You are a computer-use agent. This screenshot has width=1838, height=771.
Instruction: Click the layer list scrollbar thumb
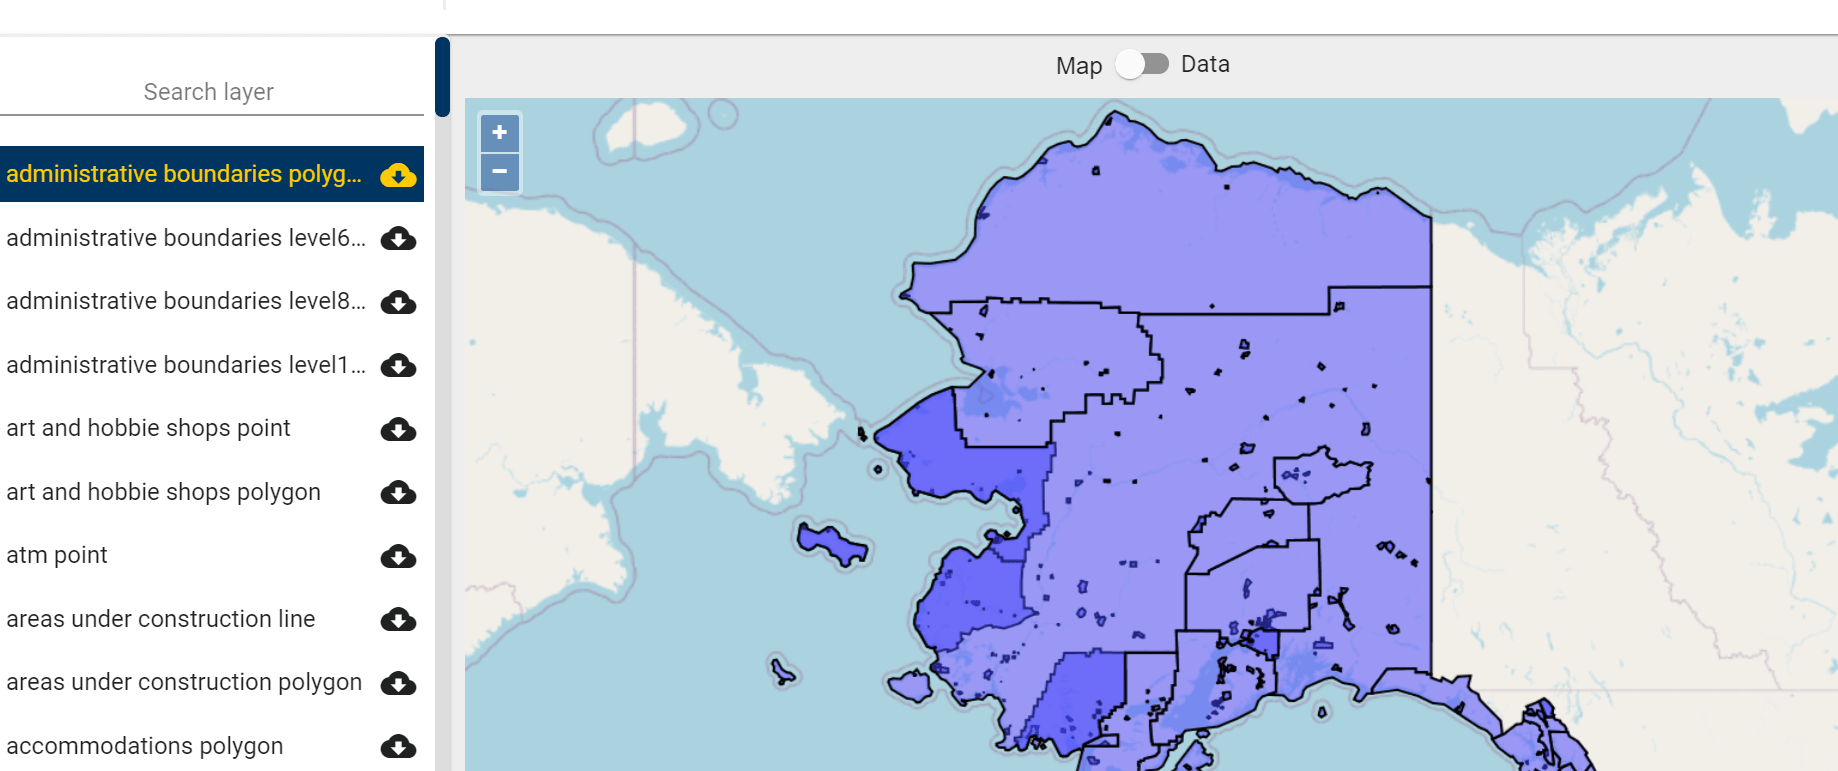point(442,77)
